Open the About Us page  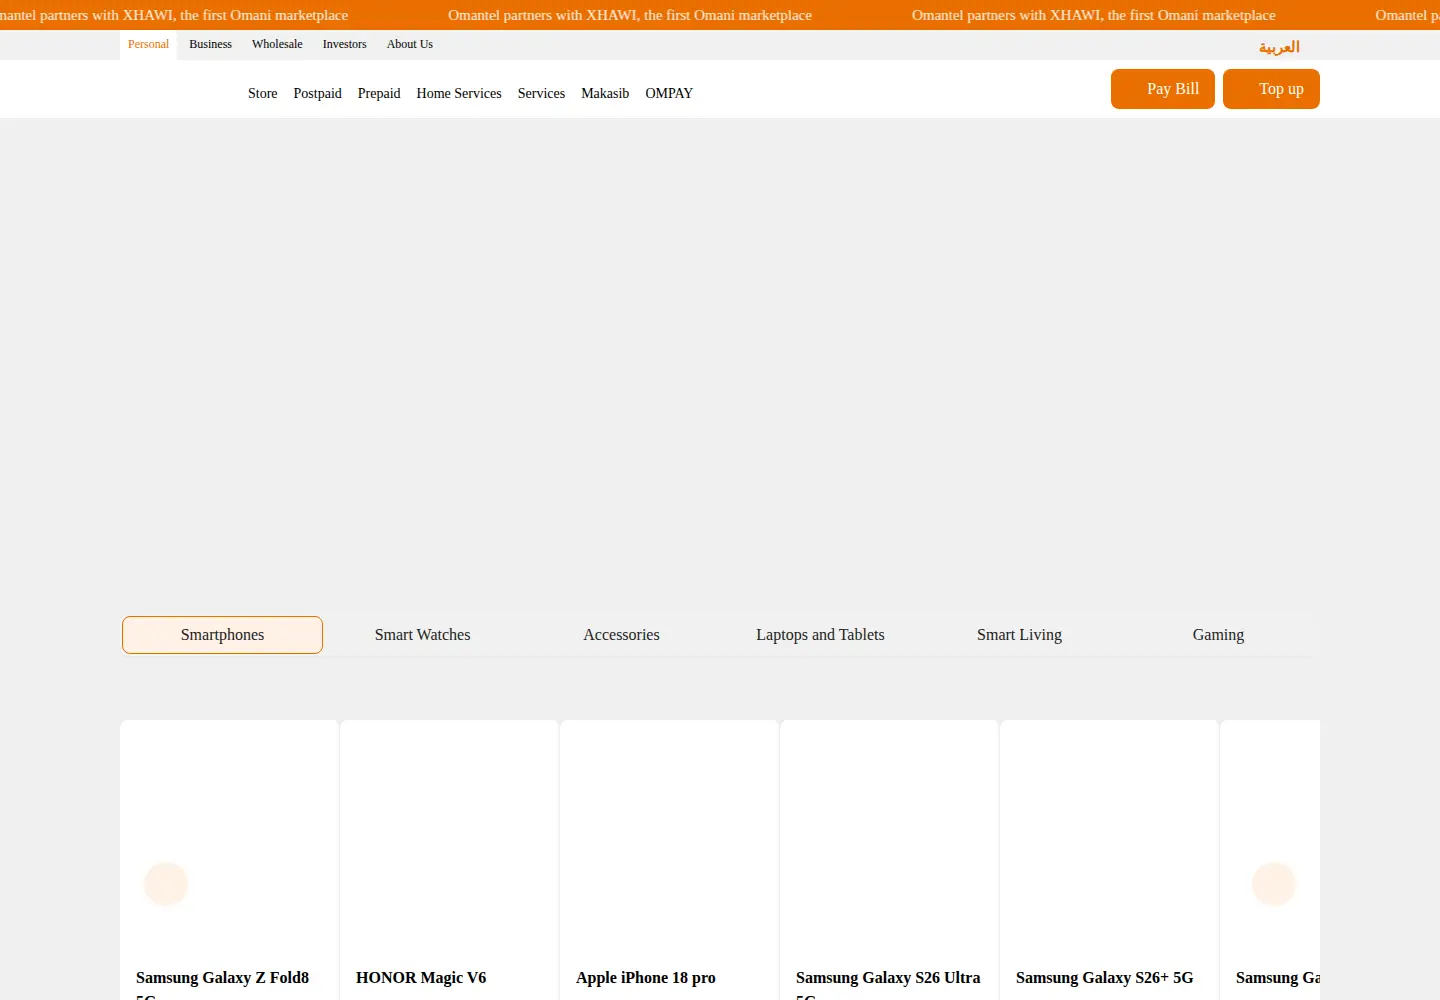[410, 45]
